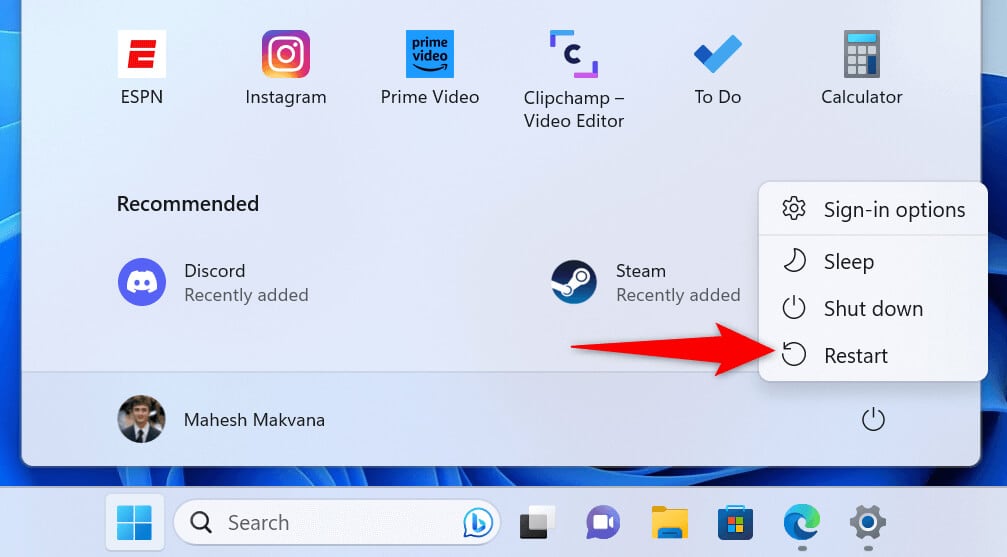Click the power symbol beside Shut down

pyautogui.click(x=794, y=308)
